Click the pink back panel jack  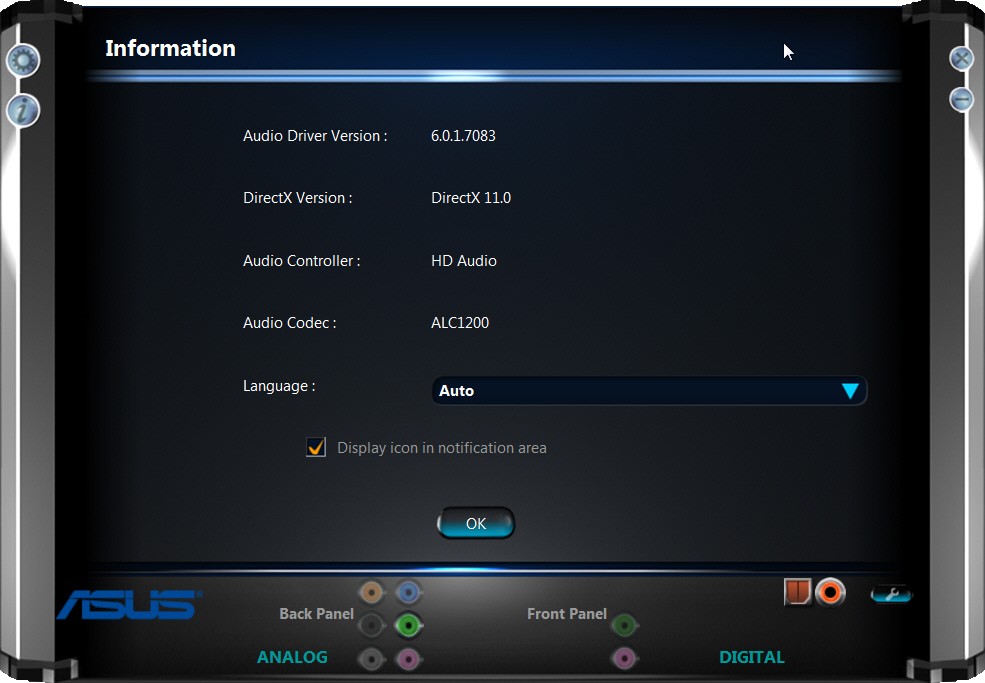coord(408,658)
